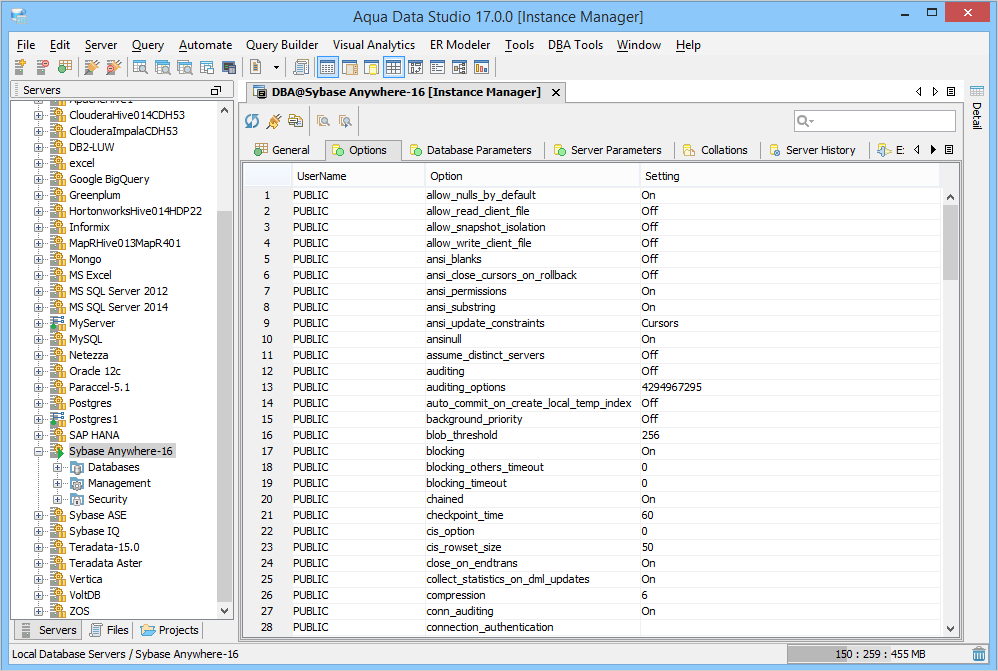
Task: Click the dark Shell console toolbar icon
Action: point(228,66)
